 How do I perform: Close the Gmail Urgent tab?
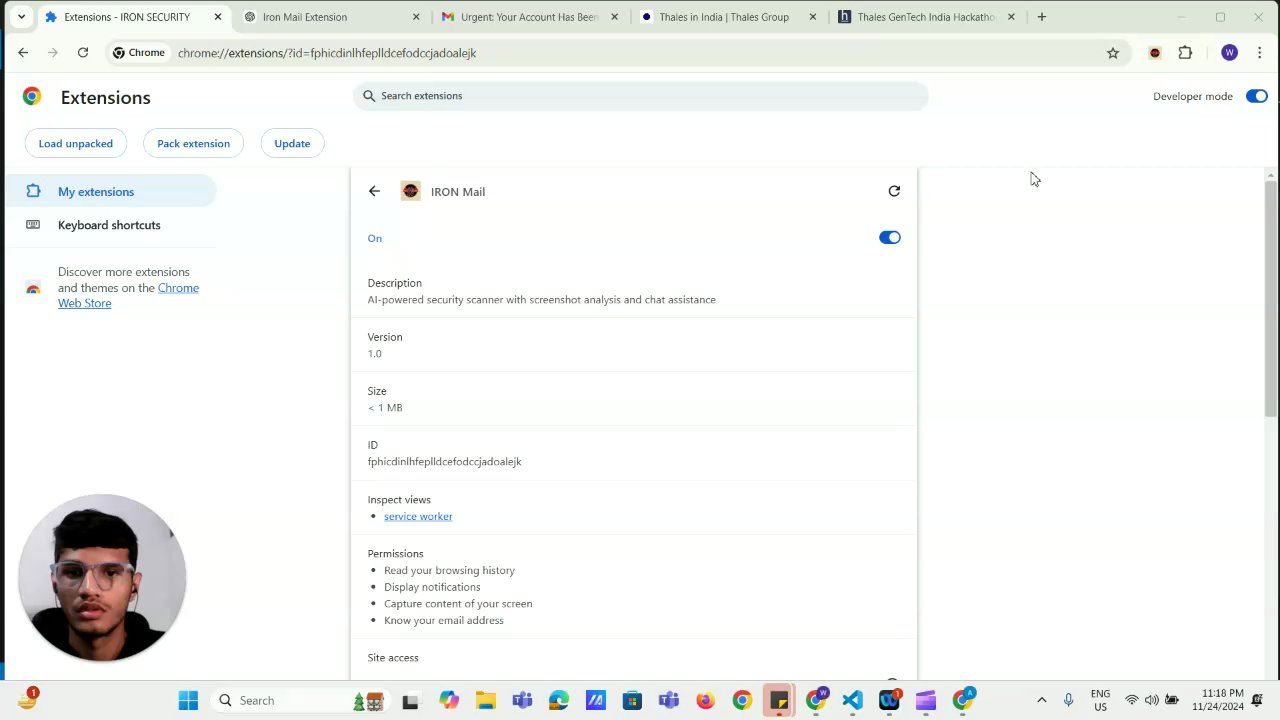click(614, 17)
